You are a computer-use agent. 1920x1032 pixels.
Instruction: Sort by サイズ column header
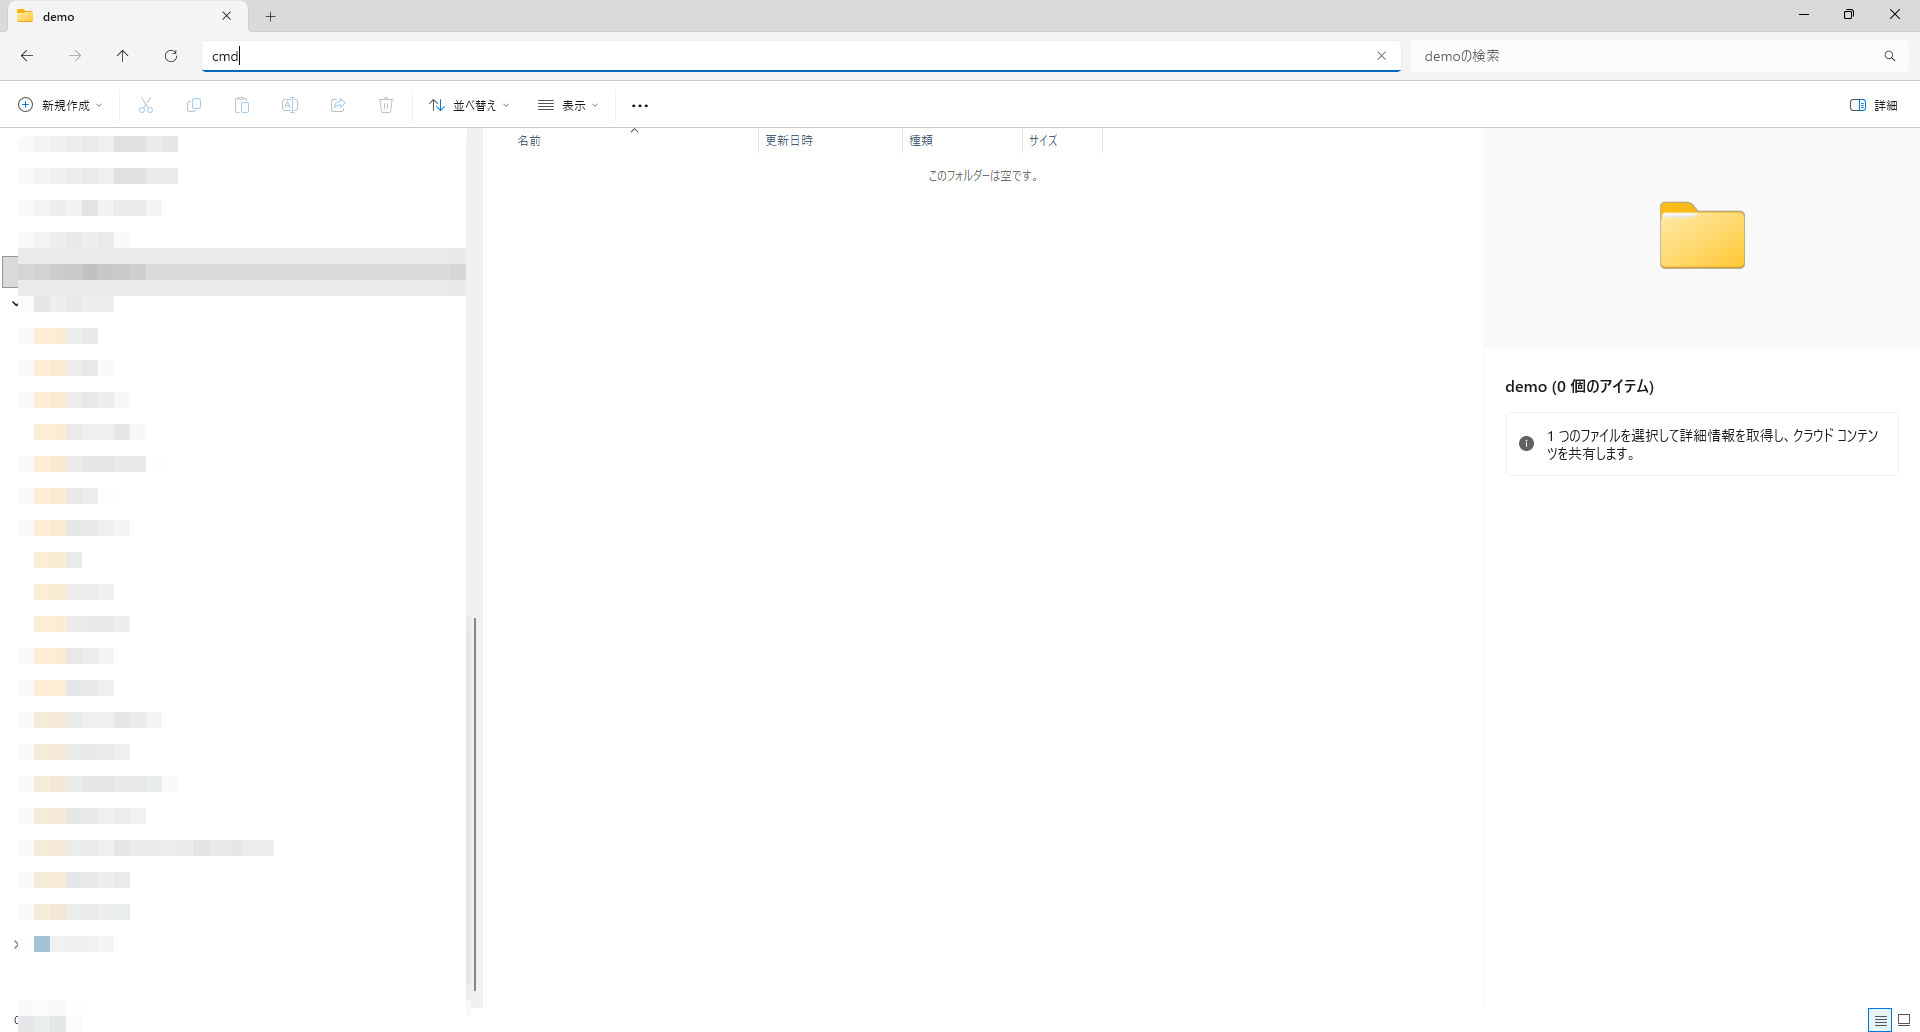tap(1062, 140)
